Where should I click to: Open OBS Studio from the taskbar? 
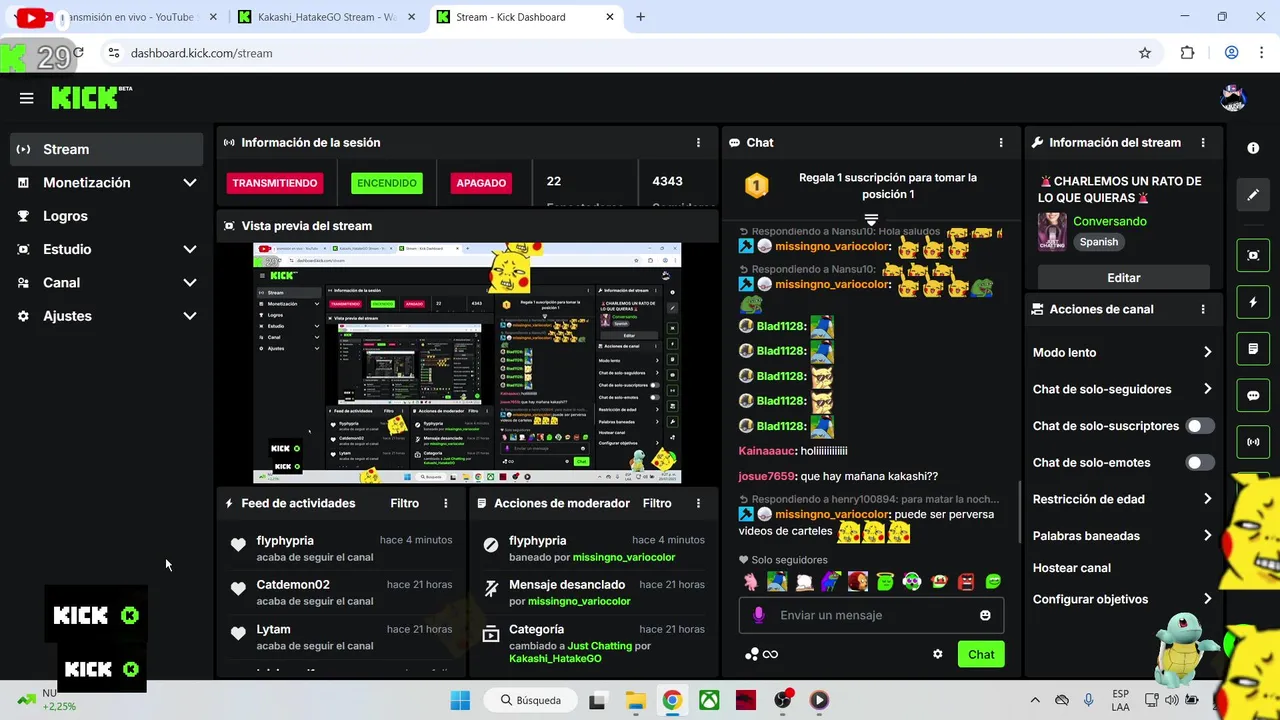[x=783, y=700]
